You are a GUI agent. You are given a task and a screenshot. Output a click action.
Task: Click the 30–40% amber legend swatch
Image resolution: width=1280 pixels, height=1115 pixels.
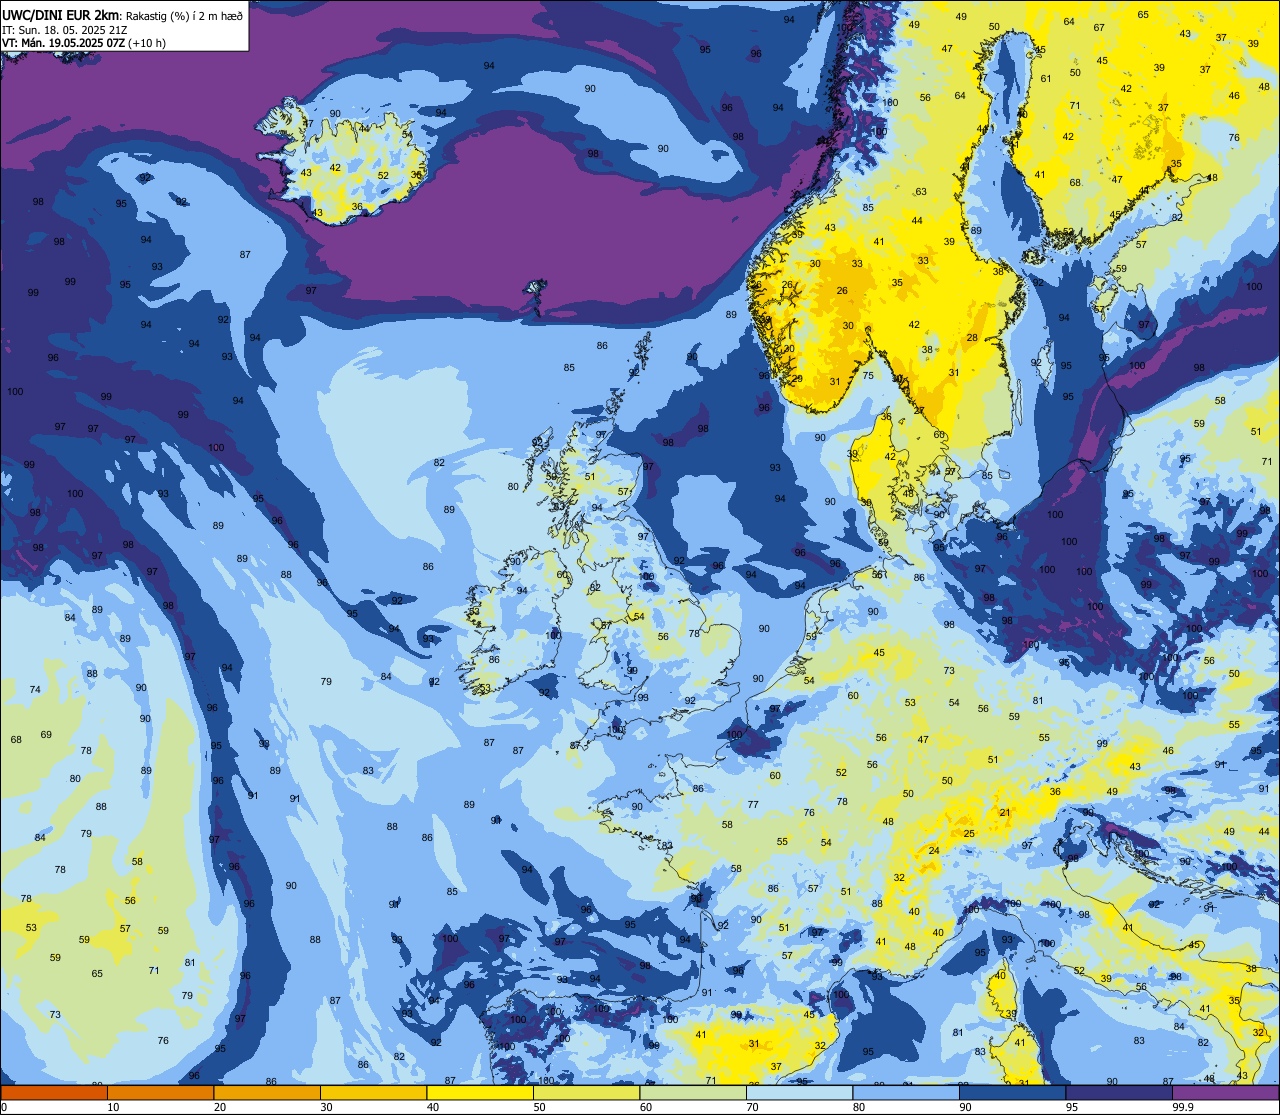(373, 1093)
